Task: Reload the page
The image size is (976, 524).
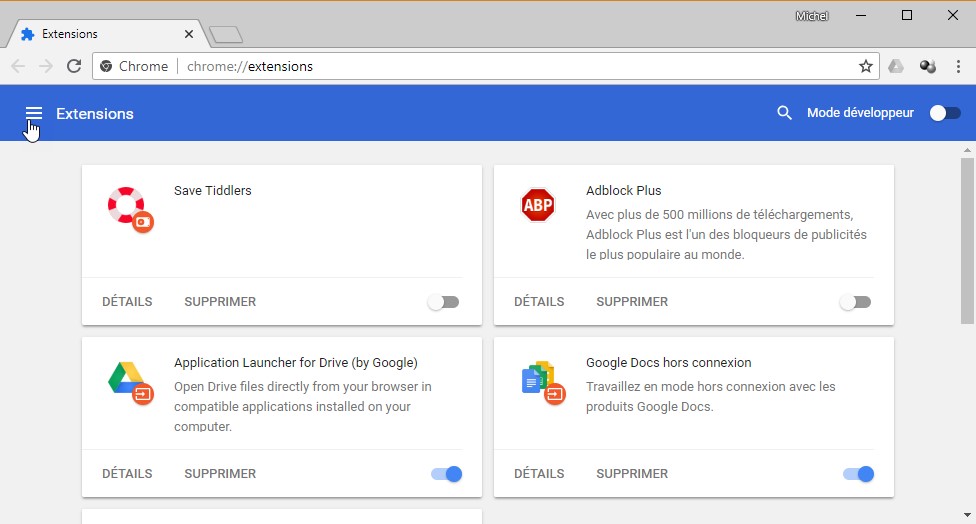Action: coord(73,66)
